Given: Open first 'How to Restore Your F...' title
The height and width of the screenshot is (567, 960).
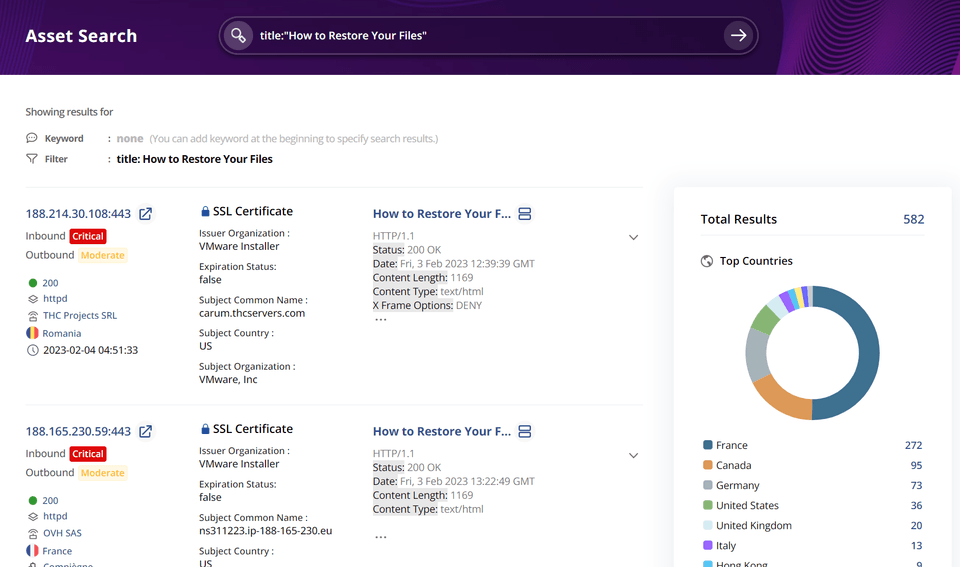Looking at the screenshot, I should pos(441,214).
